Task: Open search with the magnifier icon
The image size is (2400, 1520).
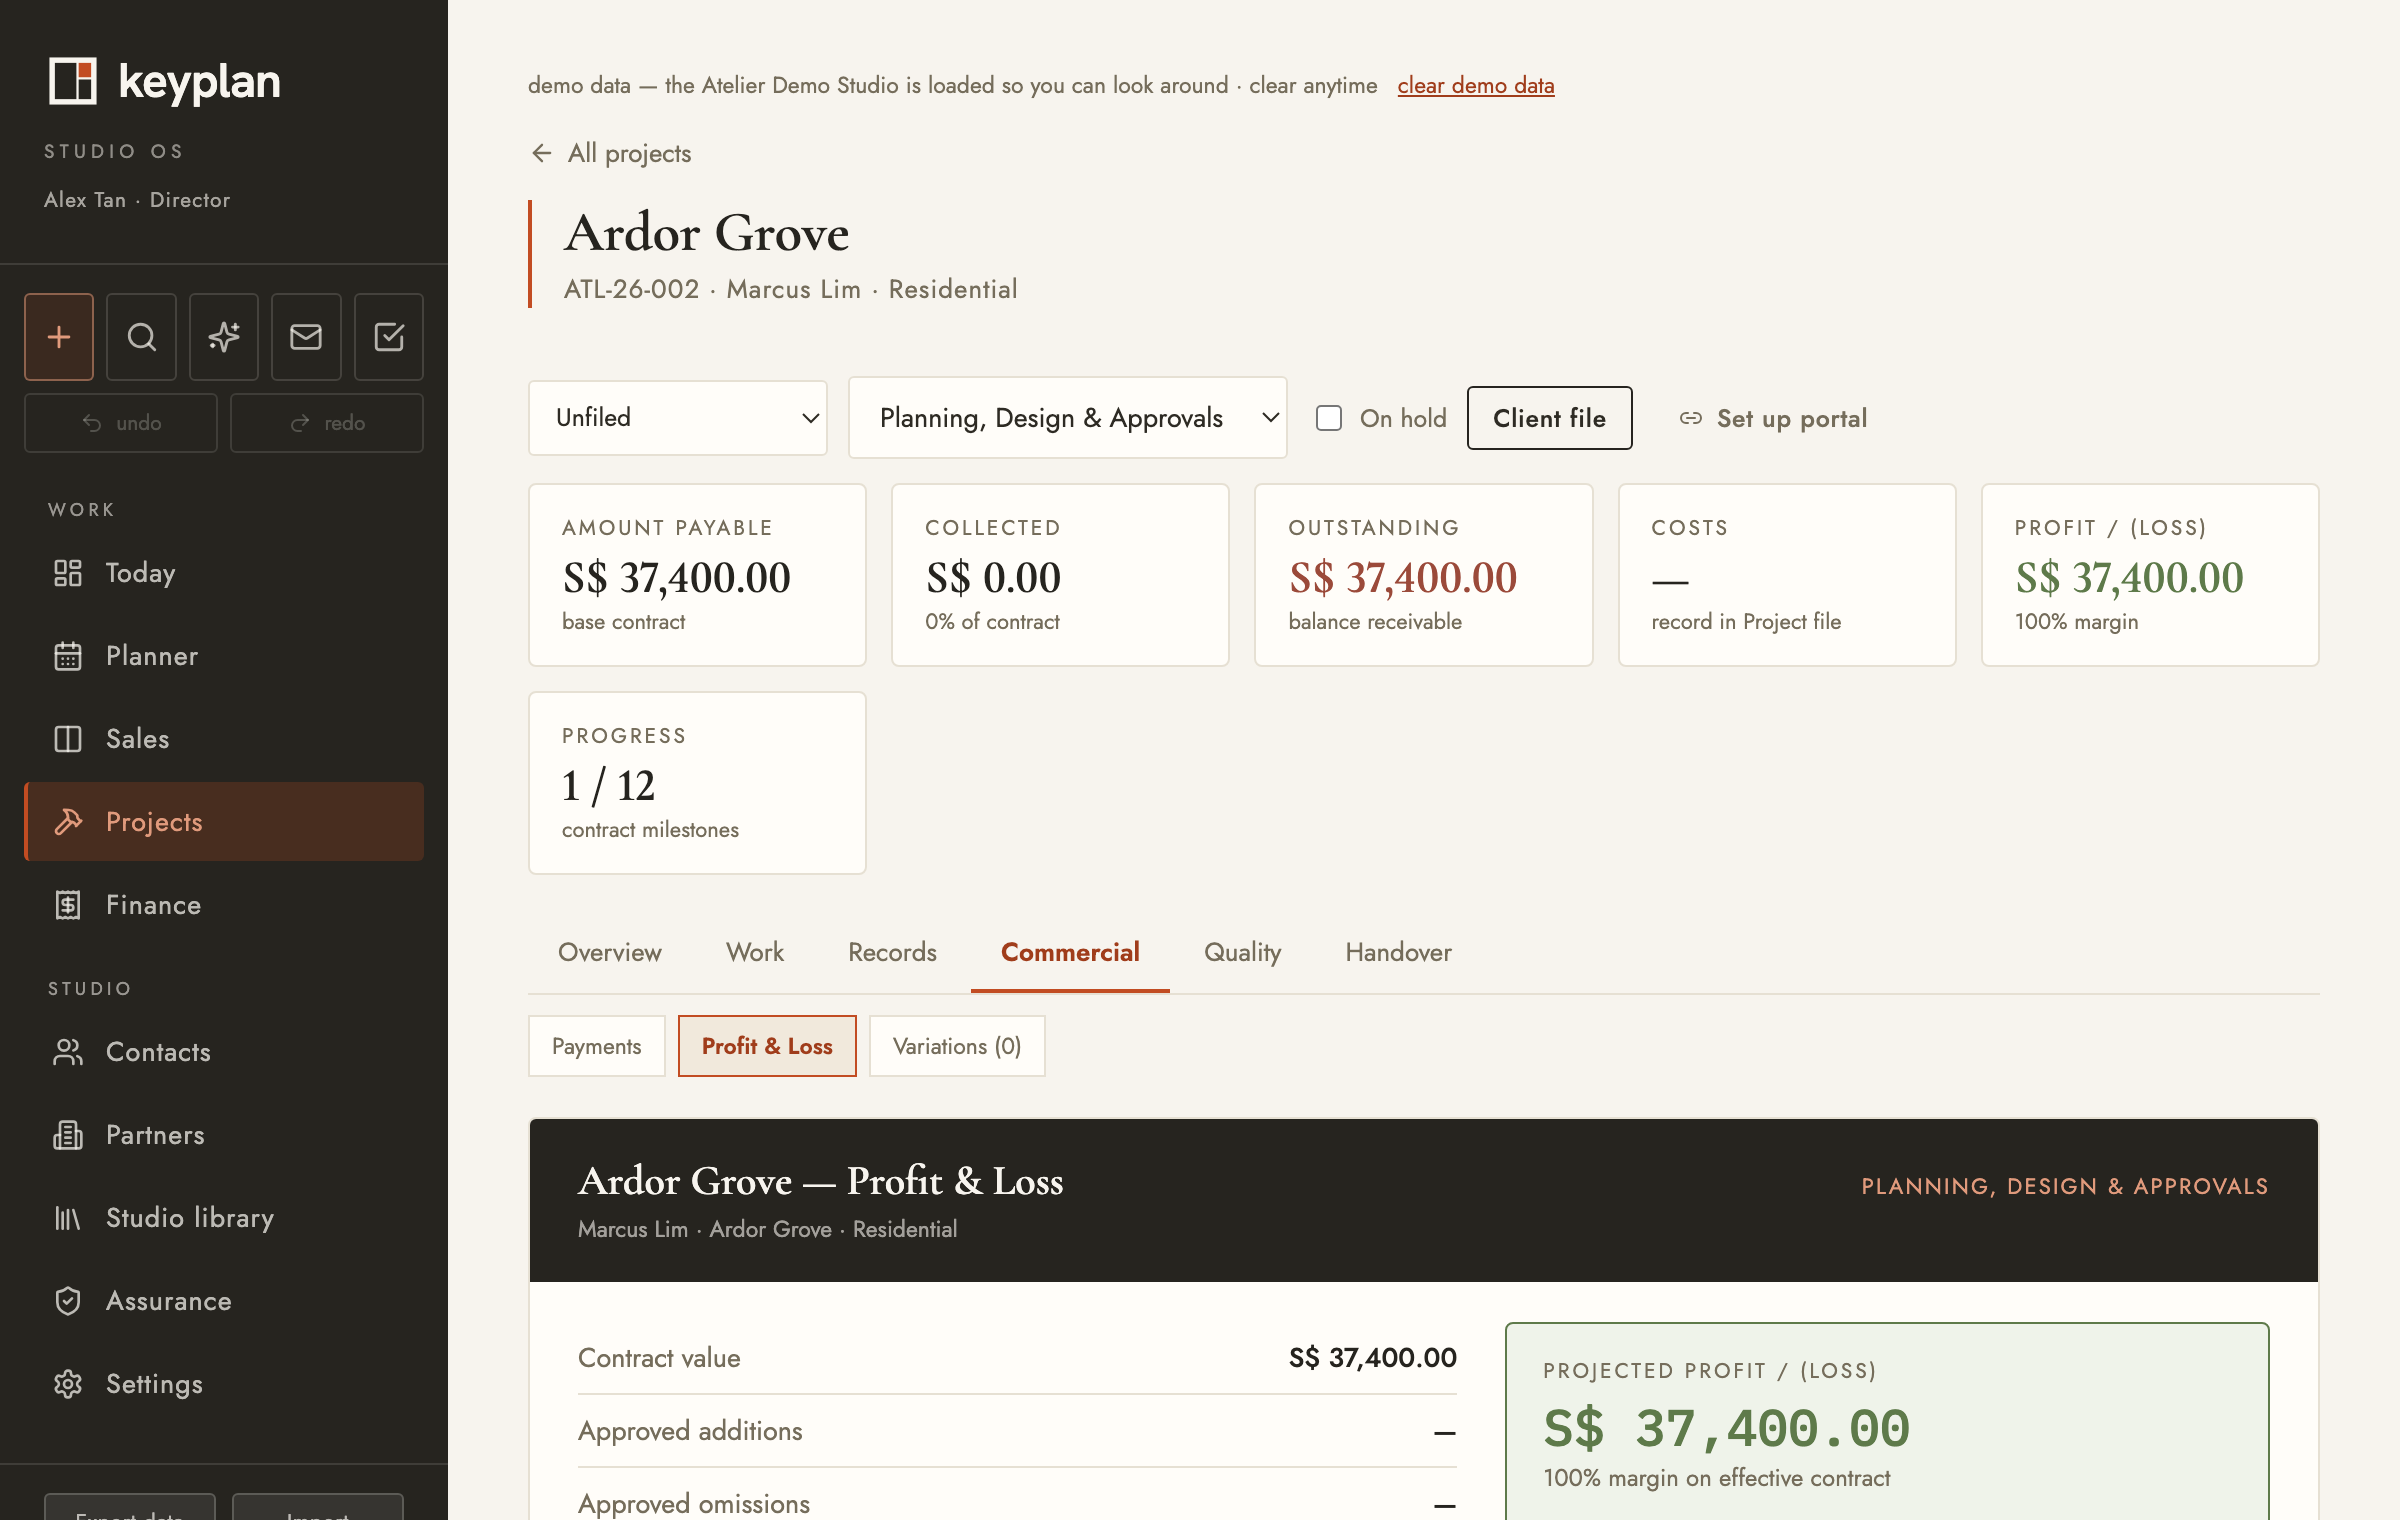Action: click(141, 337)
